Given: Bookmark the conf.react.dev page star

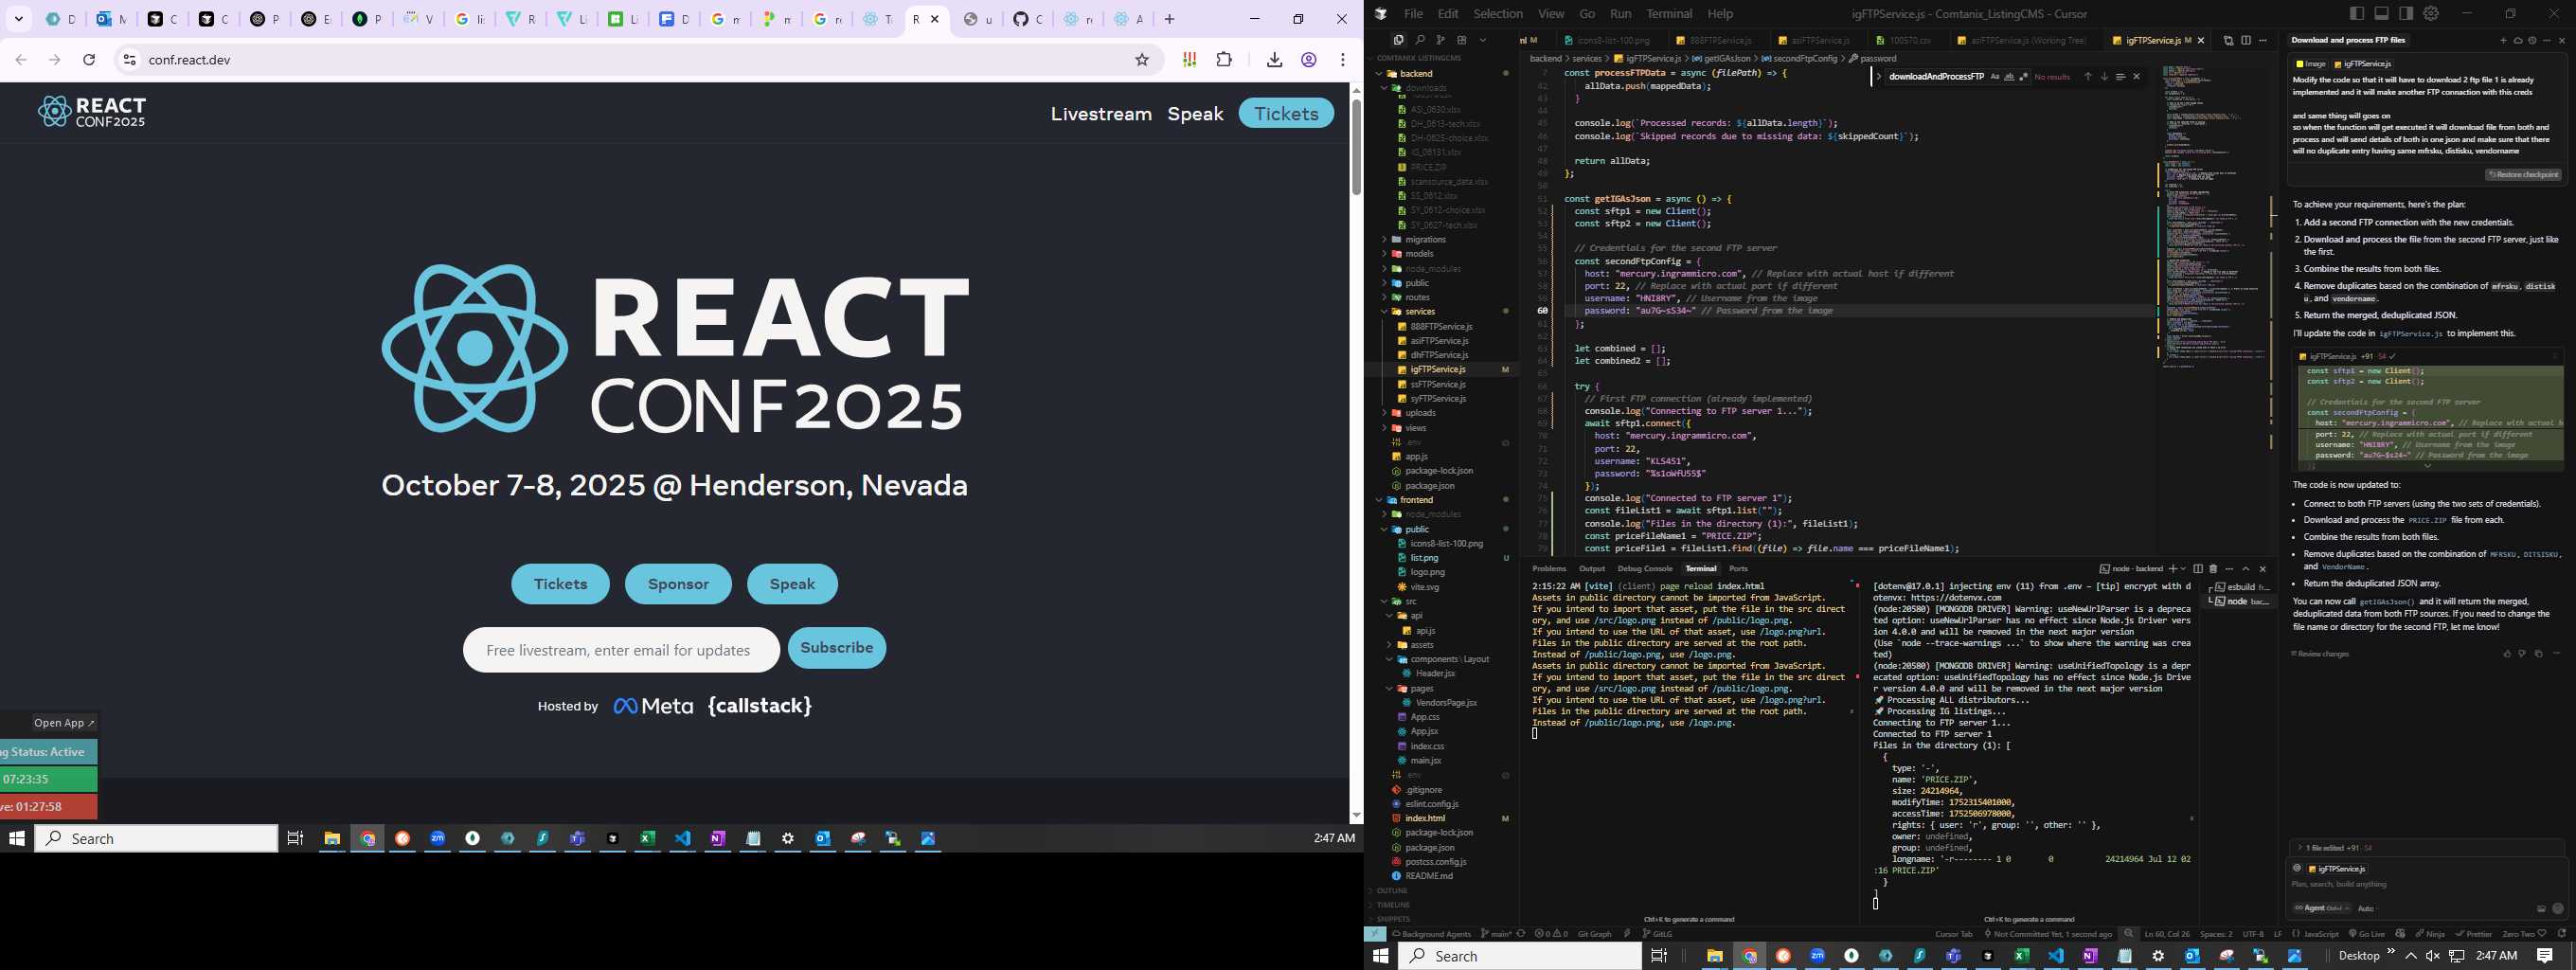Looking at the screenshot, I should [1142, 59].
